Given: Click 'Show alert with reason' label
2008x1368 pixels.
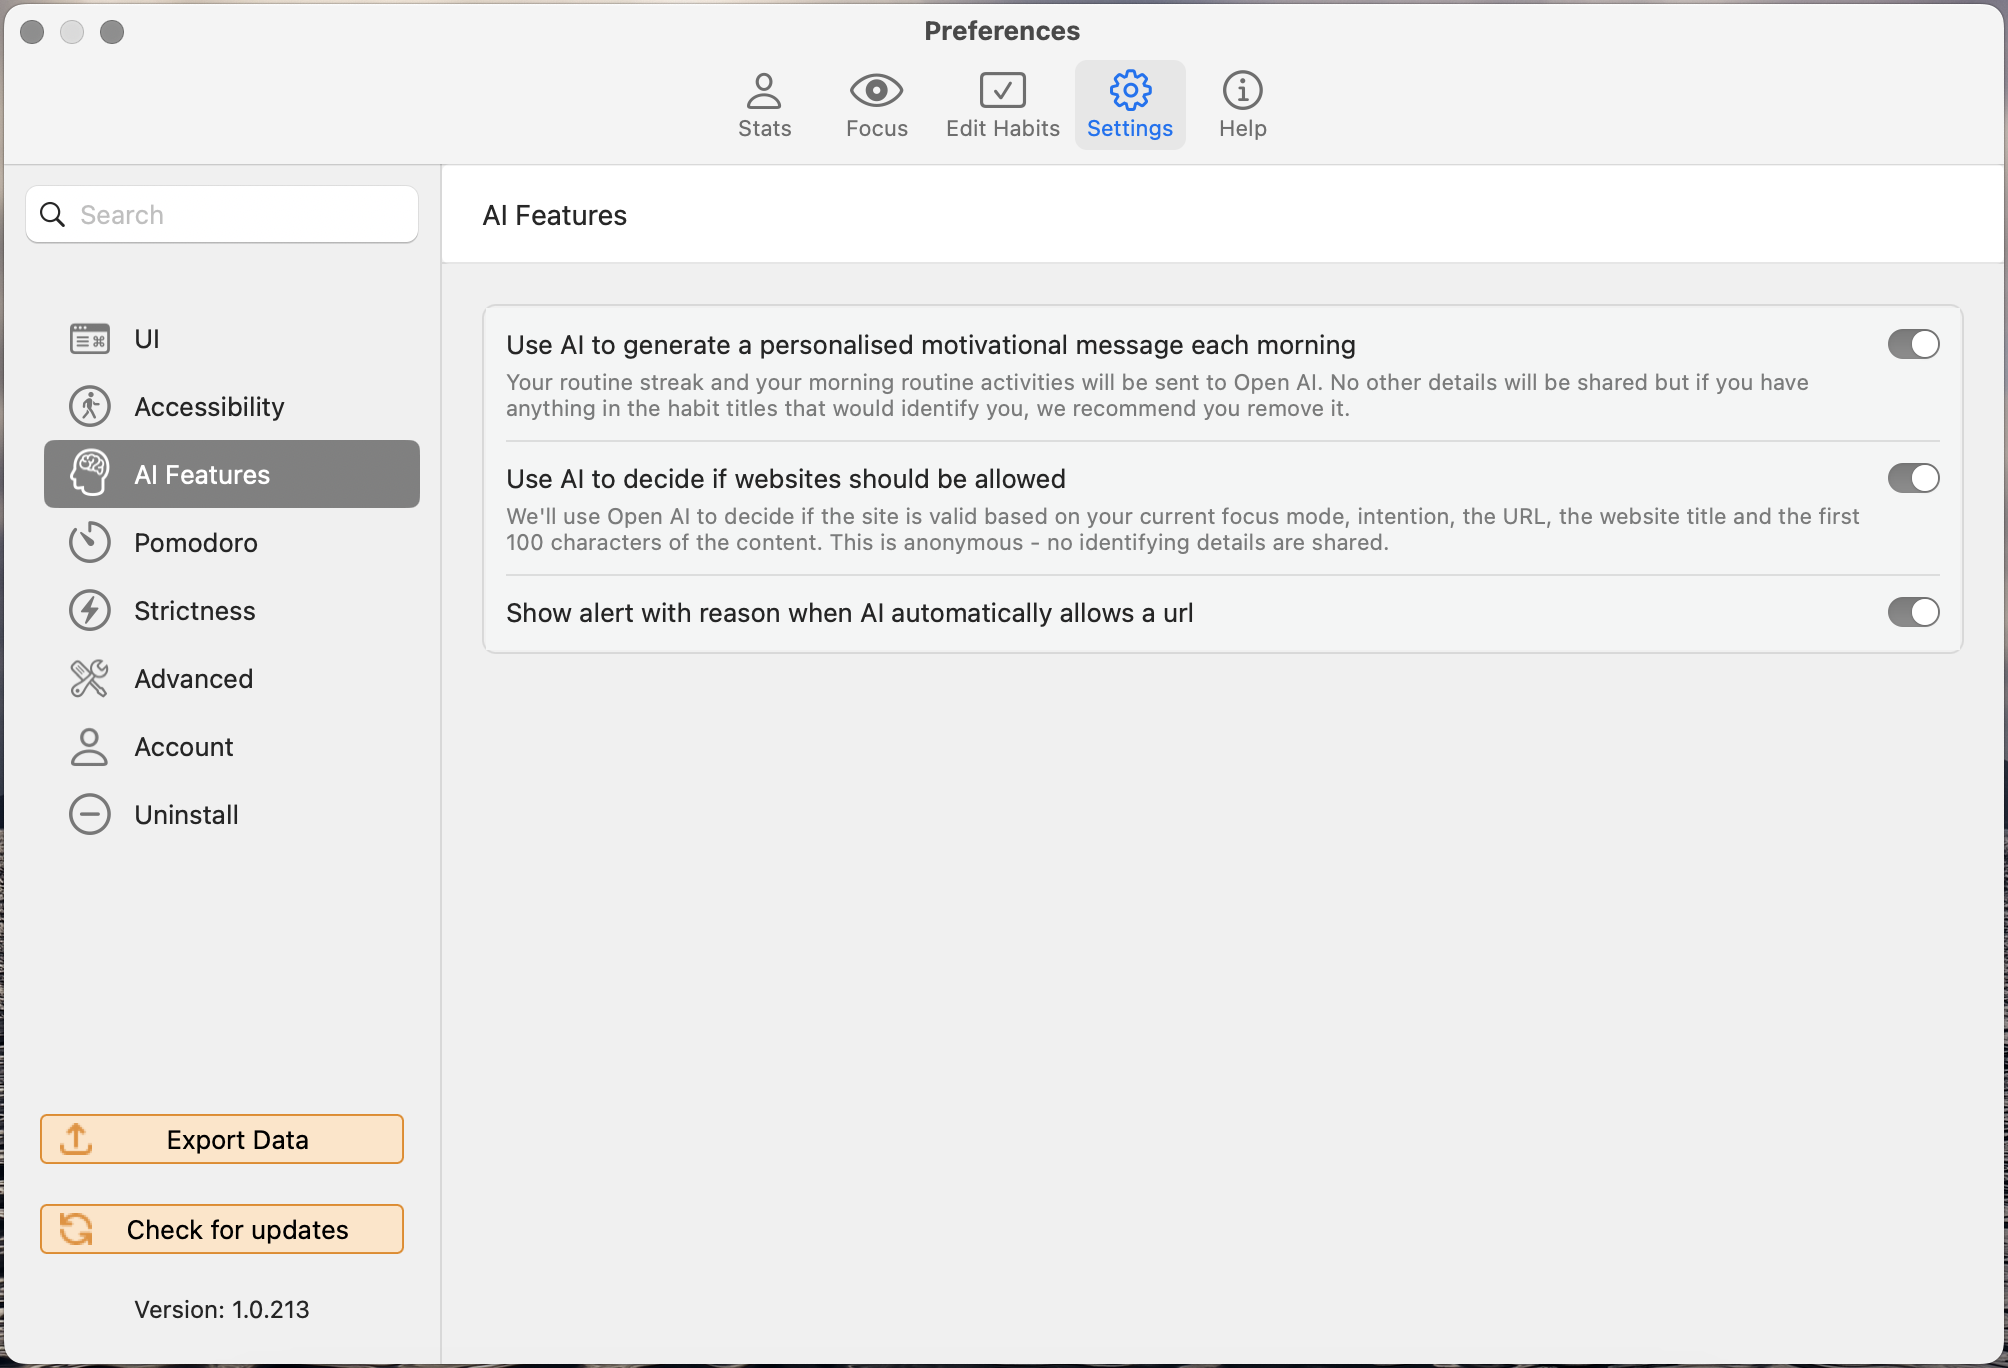Looking at the screenshot, I should coord(850,613).
